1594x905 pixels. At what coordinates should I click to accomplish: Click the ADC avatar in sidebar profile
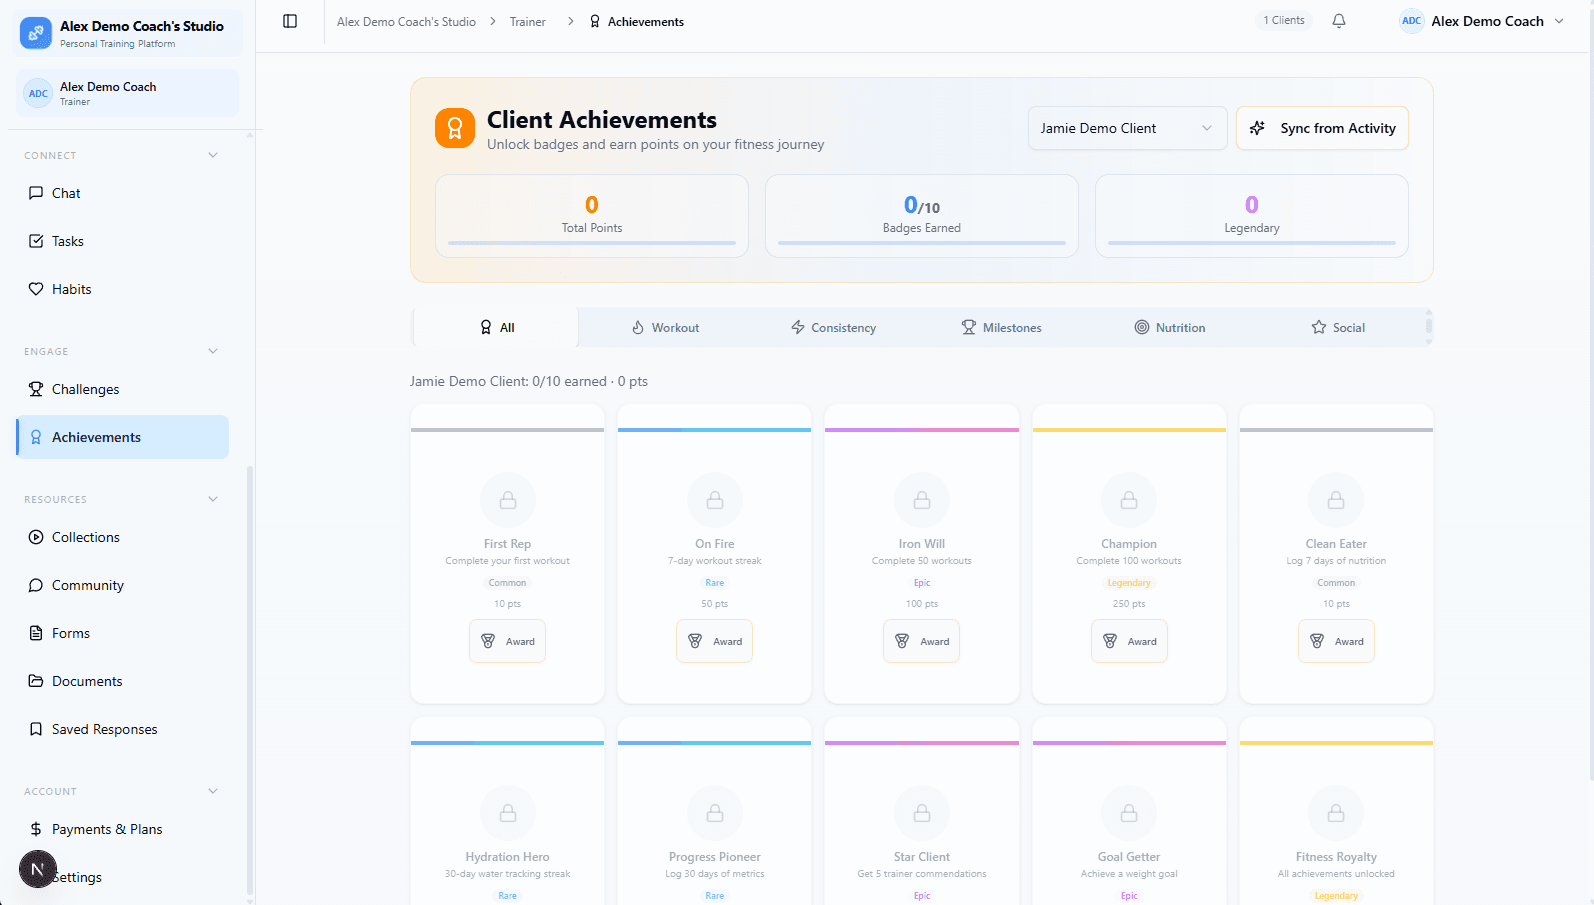[x=38, y=93]
